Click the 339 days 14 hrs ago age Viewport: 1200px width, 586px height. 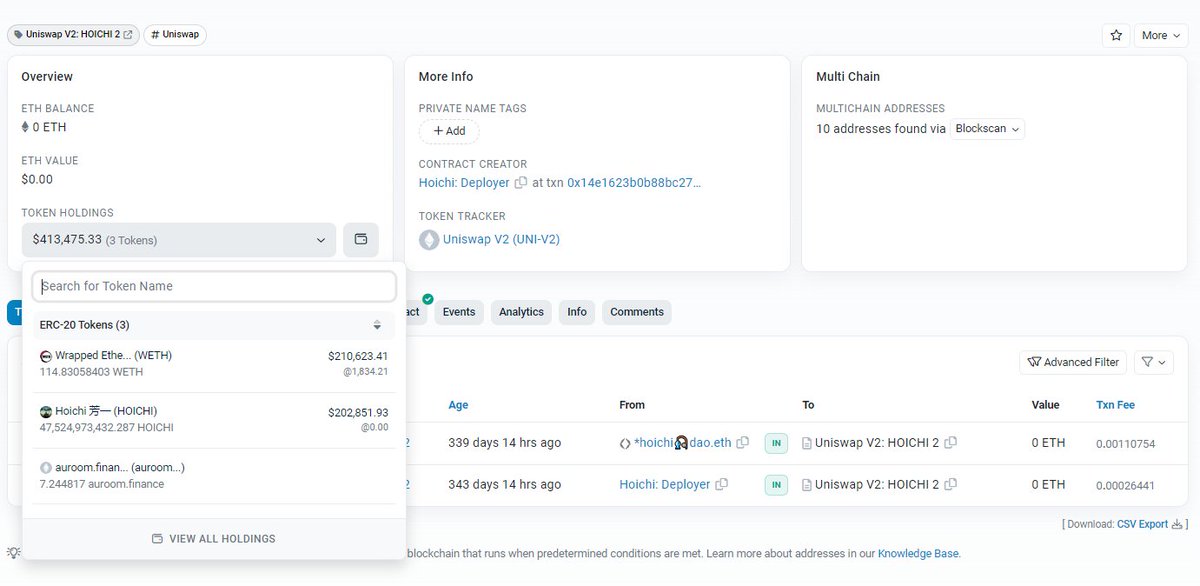tap(504, 443)
